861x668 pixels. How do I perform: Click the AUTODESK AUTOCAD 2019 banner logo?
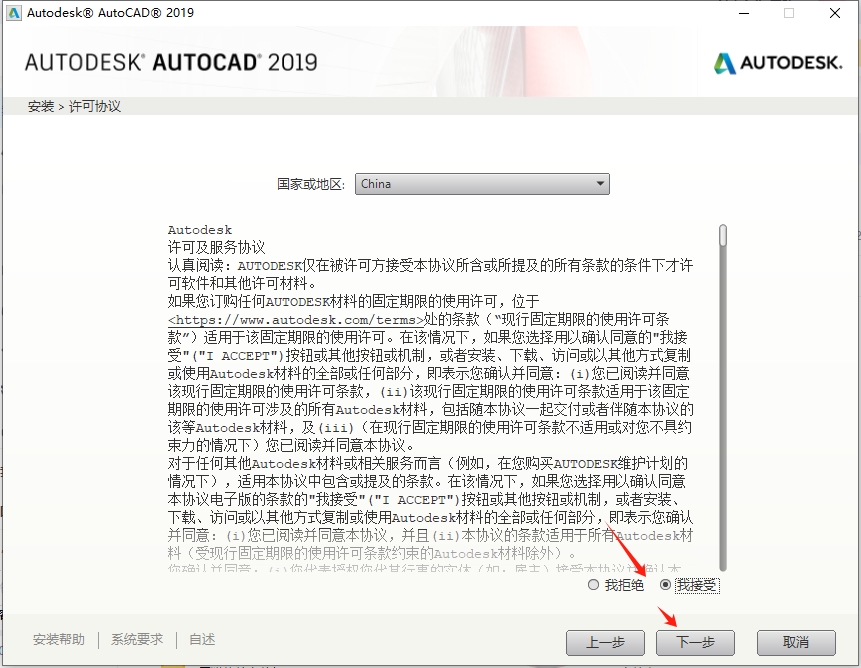171,60
